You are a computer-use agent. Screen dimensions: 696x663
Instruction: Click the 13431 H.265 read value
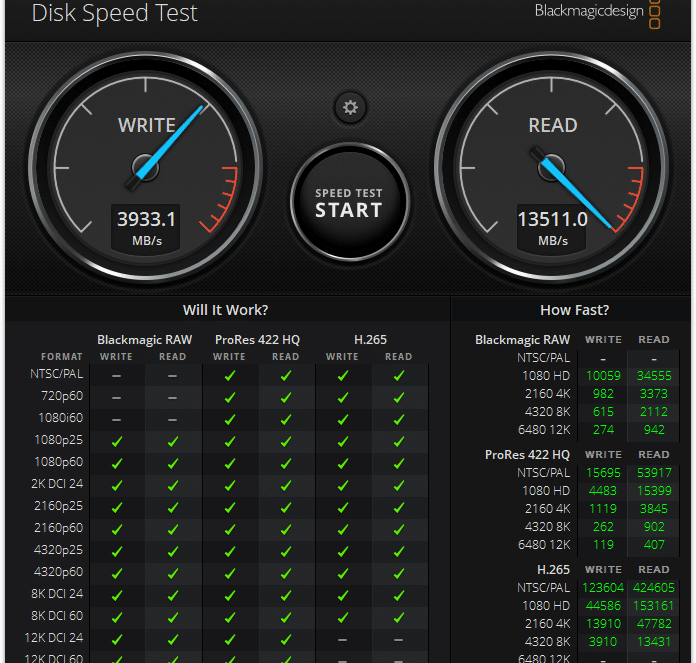(654, 642)
